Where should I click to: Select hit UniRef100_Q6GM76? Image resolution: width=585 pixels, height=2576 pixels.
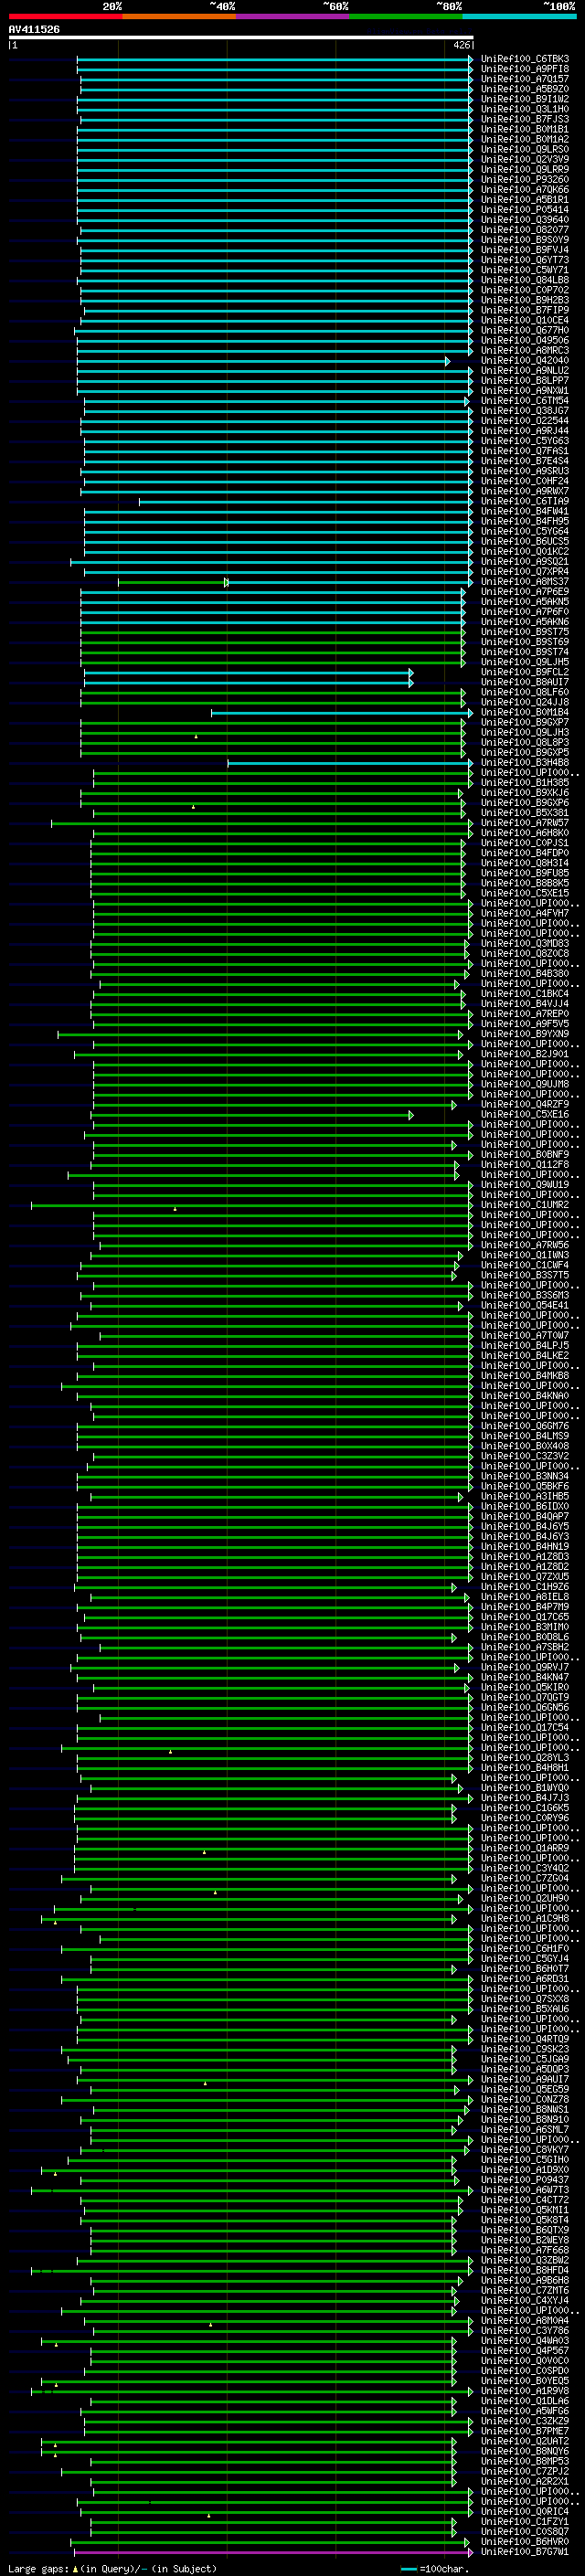tap(525, 1427)
